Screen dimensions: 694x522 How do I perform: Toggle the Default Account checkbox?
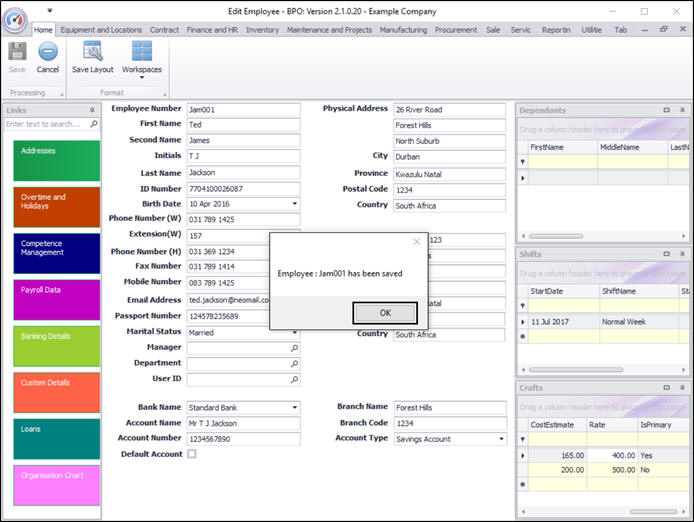click(192, 454)
